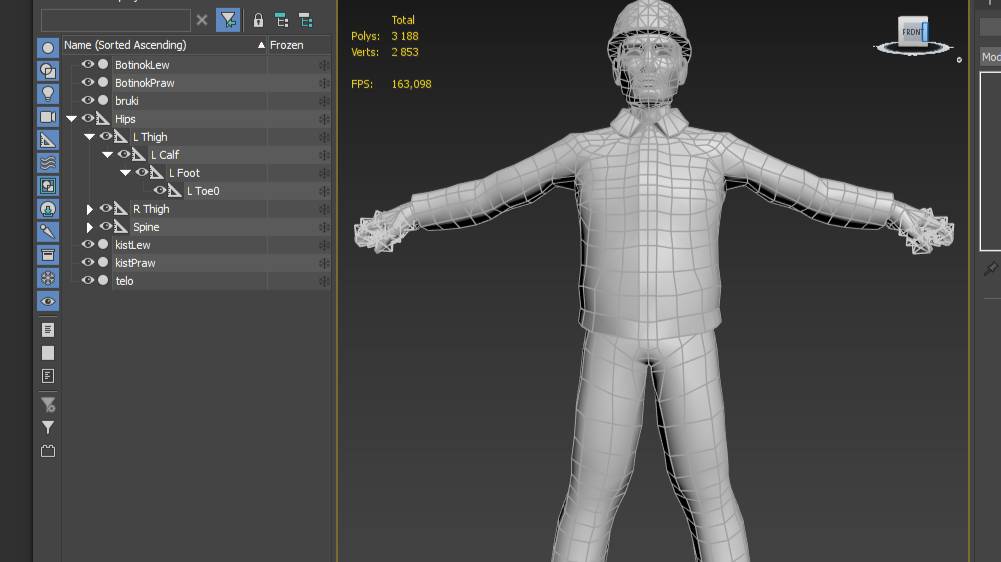Toggle the Display Space Warps wave icon

pyautogui.click(x=47, y=163)
